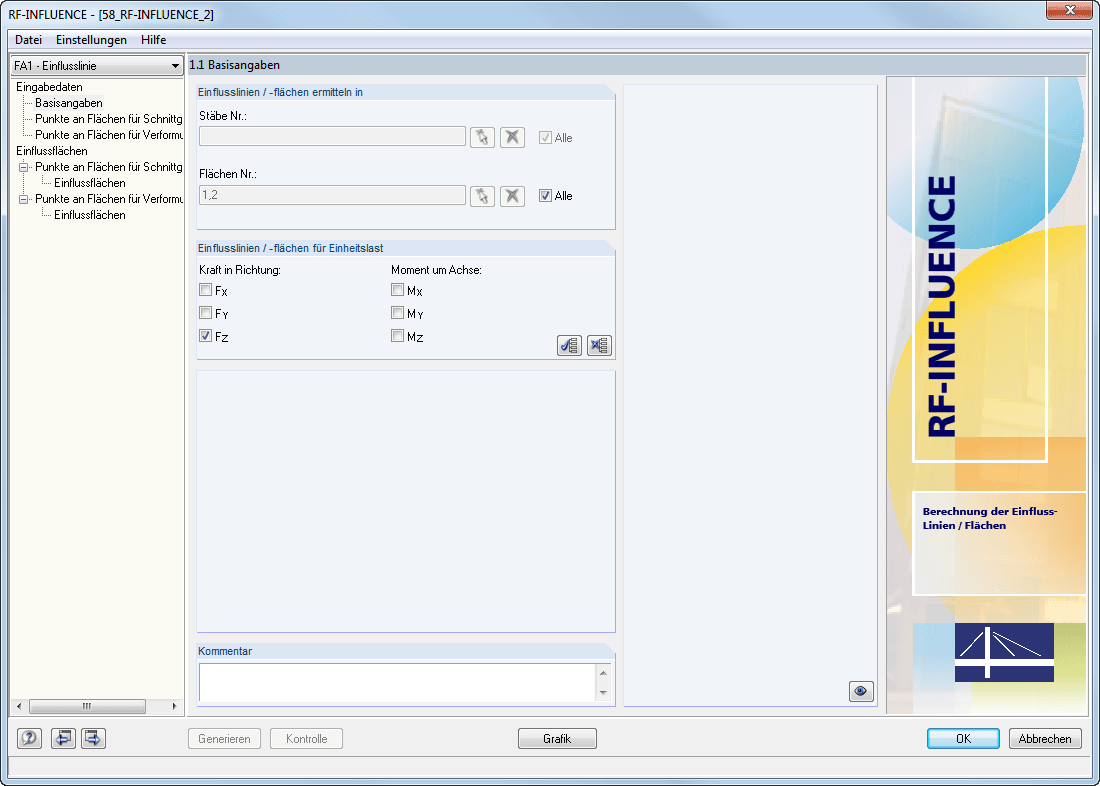
Task: Open help with the question mark icon
Action: 29,738
